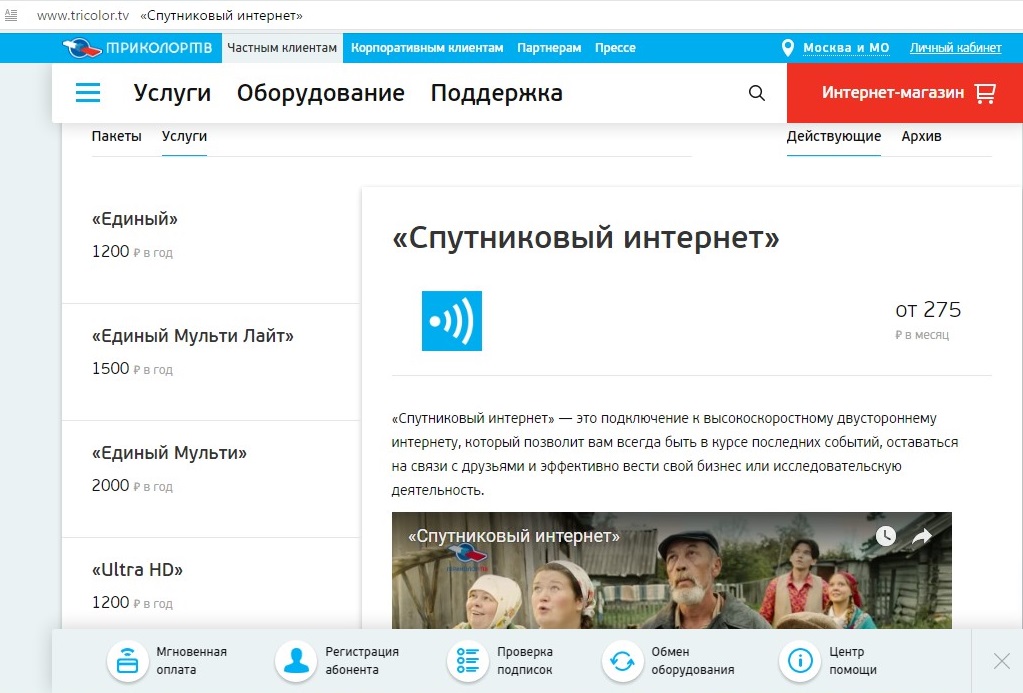The width and height of the screenshot is (1023, 693).
Task: Click the price text от 275
Action: click(928, 309)
